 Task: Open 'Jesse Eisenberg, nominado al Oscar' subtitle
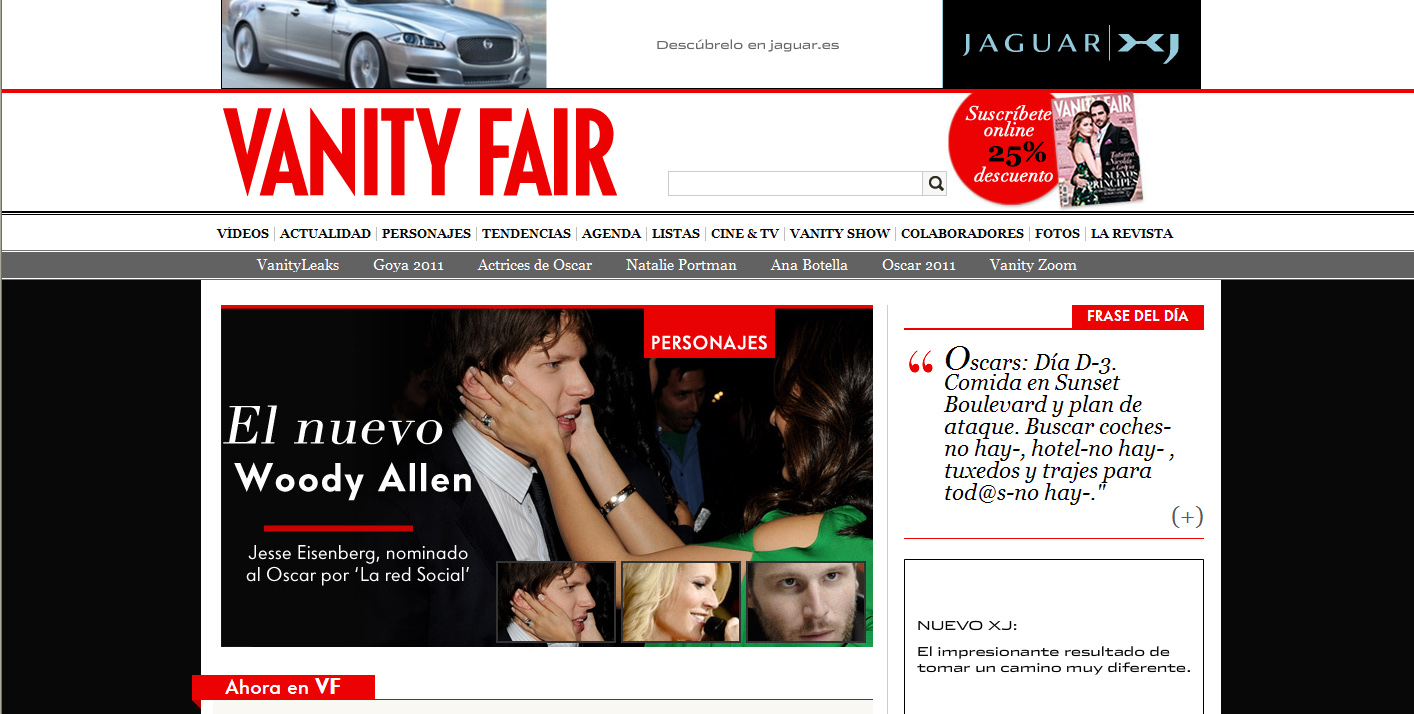[357, 564]
